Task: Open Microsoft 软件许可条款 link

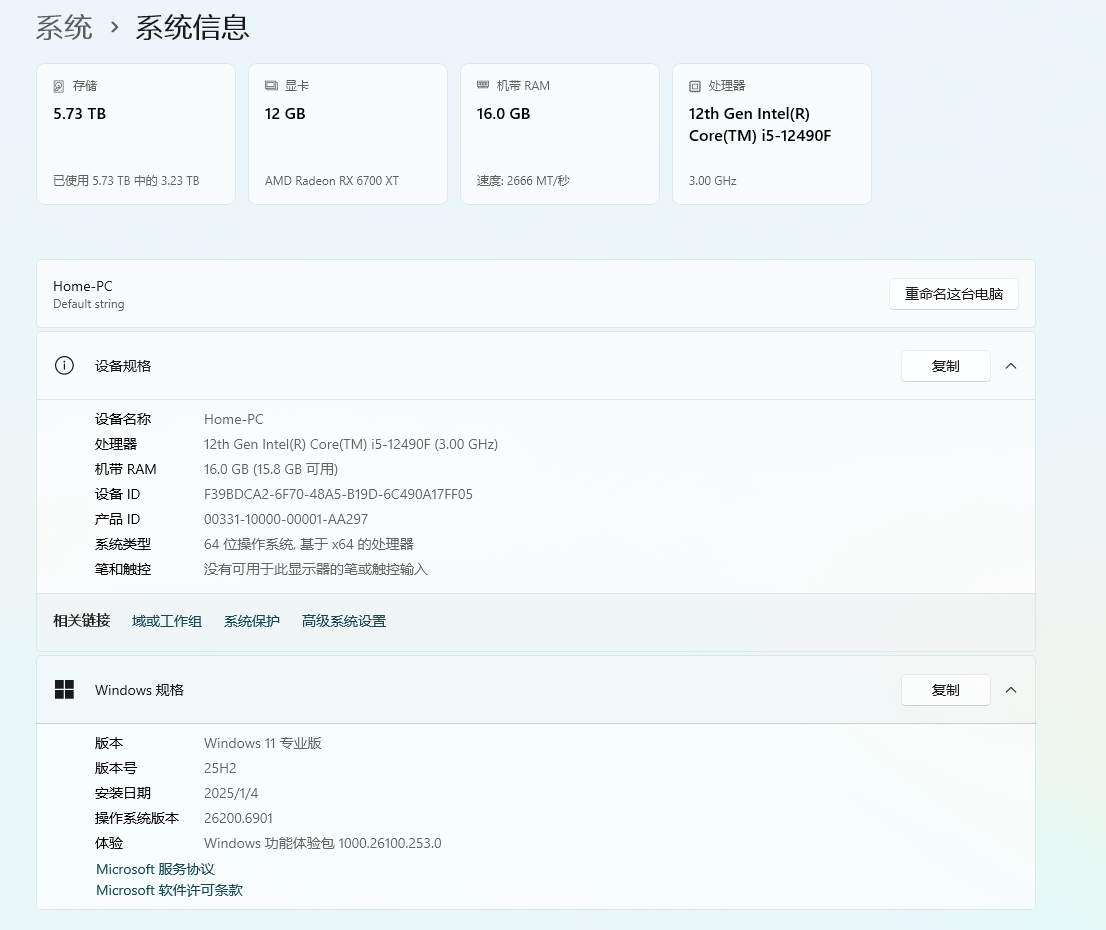Action: [169, 890]
